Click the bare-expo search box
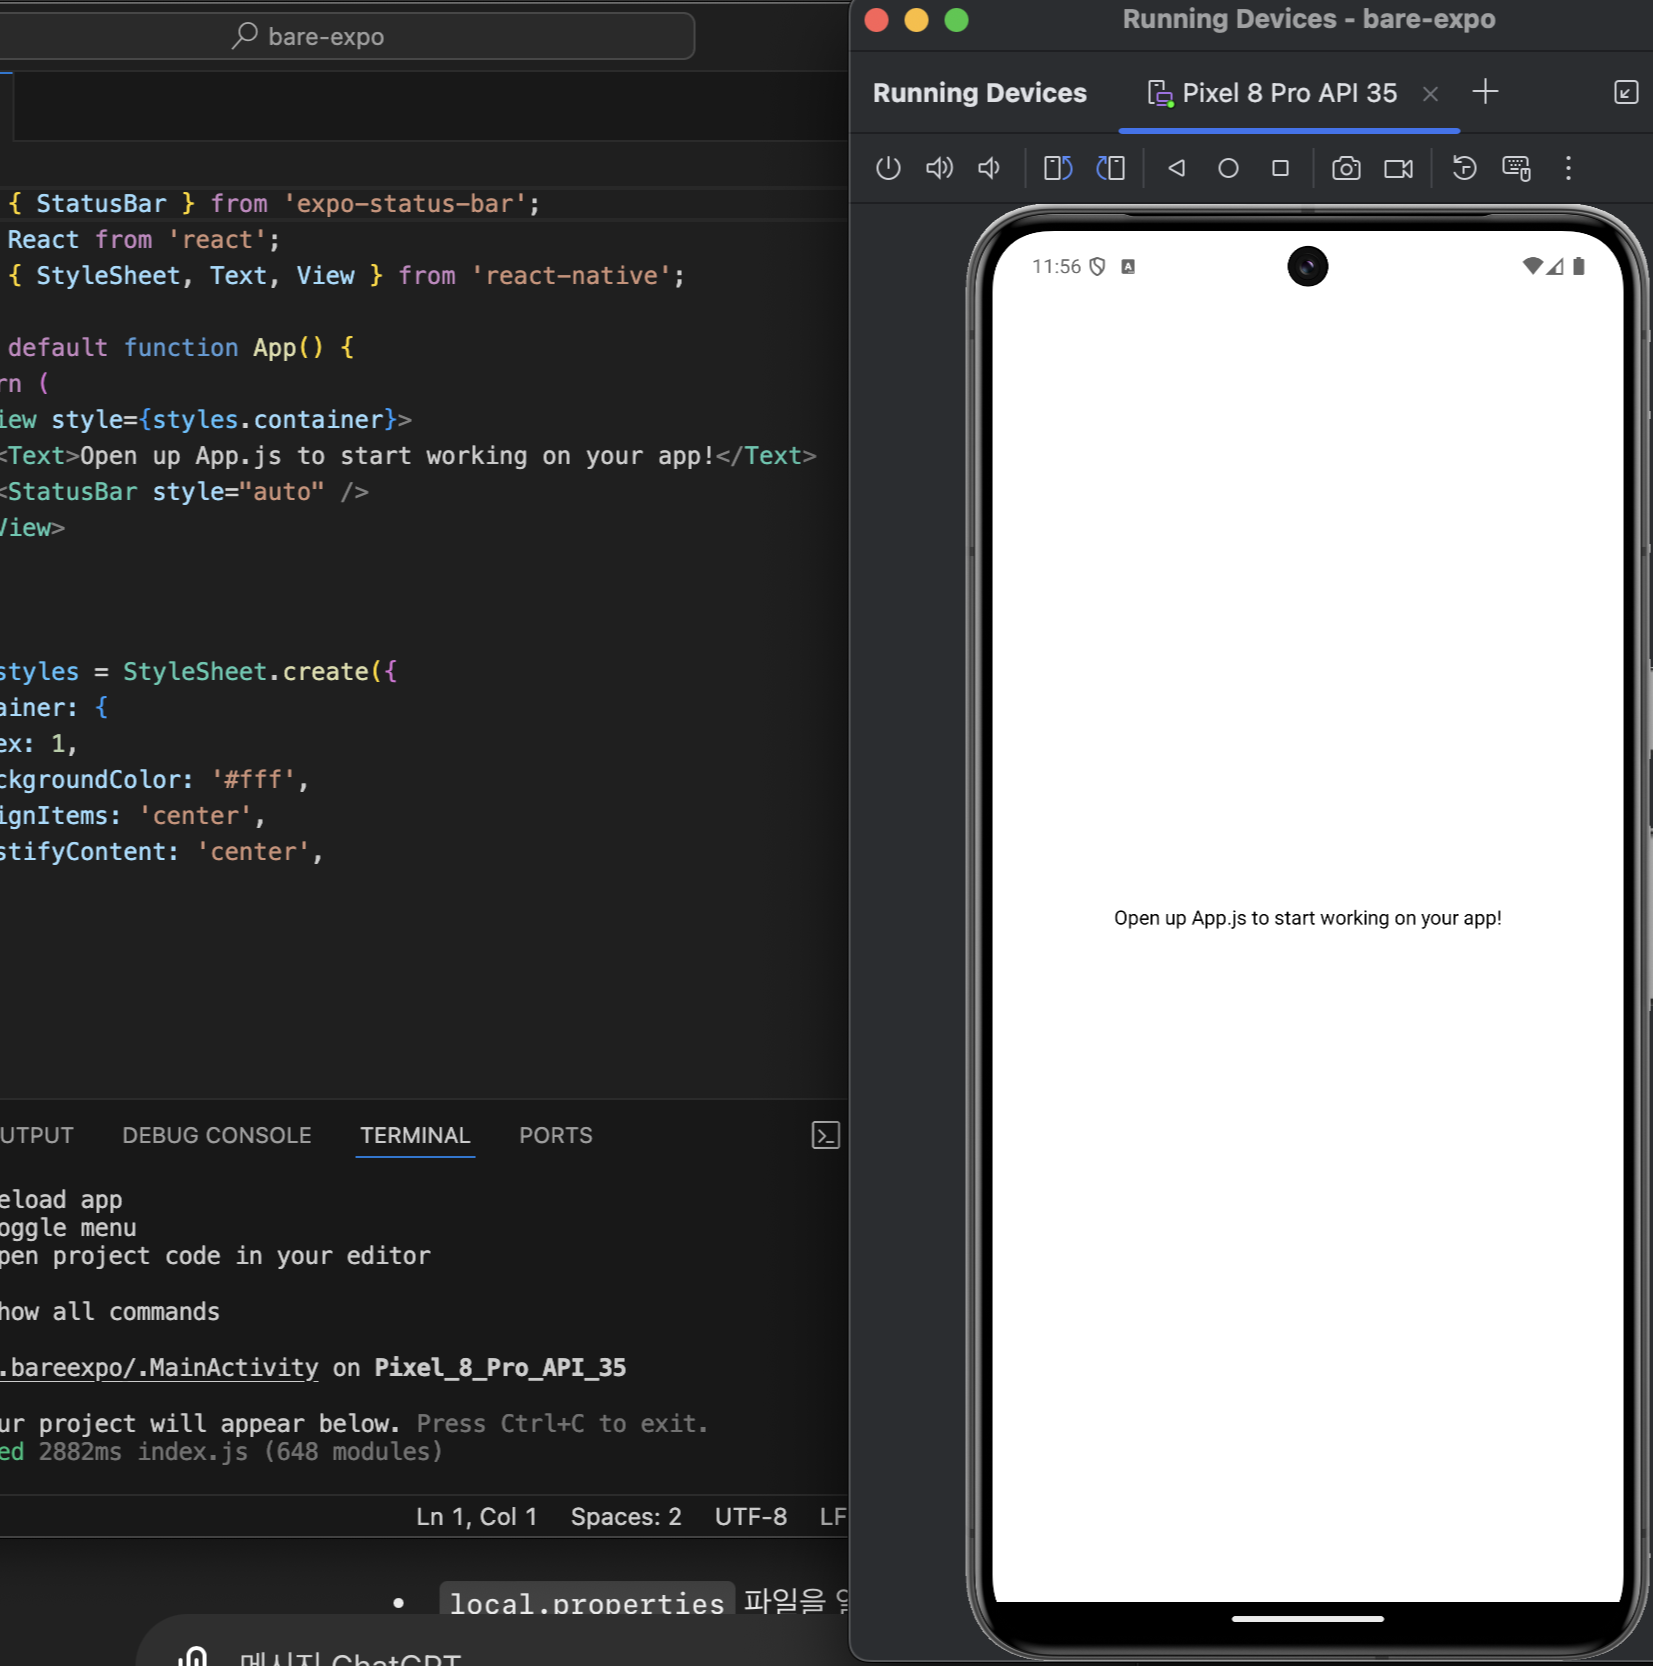This screenshot has height=1666, width=1666. (x=347, y=36)
